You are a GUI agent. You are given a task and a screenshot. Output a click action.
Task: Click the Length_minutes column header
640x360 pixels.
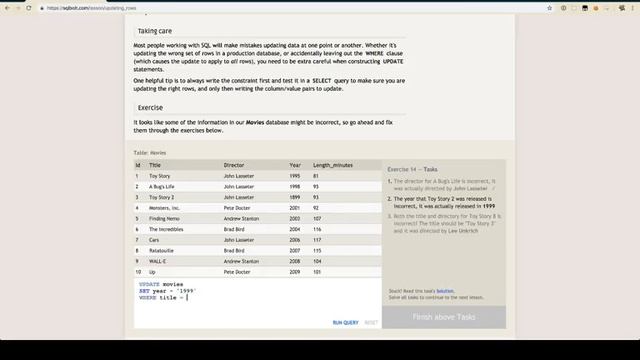(333, 165)
